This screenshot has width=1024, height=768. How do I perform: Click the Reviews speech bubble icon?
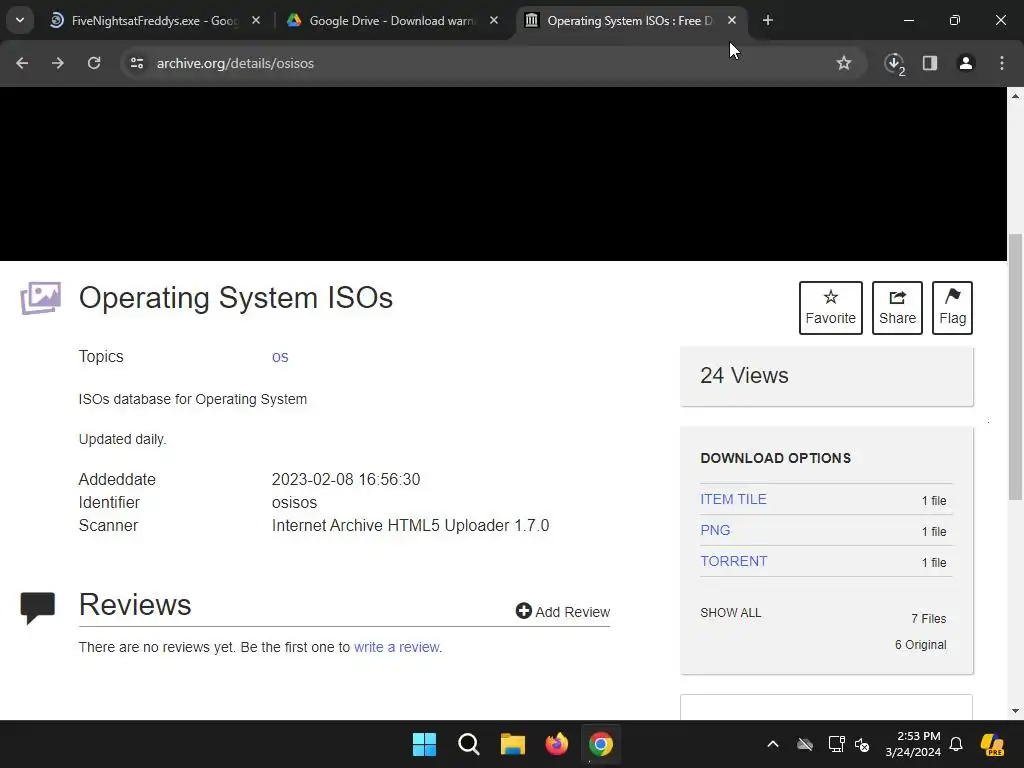38,607
